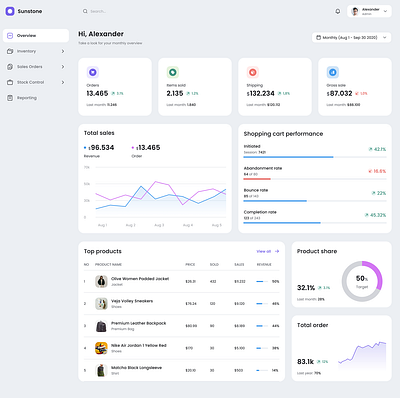This screenshot has width=400, height=398.
Task: Open Veja Volley Sneakers thumbnail
Action: click(x=101, y=304)
